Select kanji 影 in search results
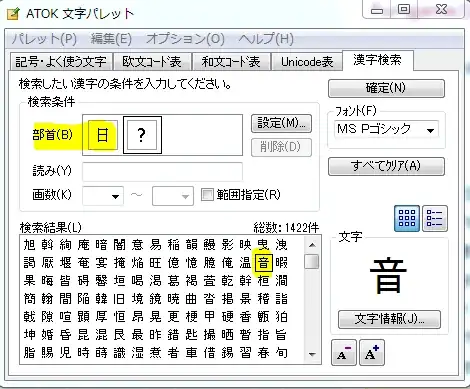The image size is (470, 389). pyautogui.click(x=227, y=245)
